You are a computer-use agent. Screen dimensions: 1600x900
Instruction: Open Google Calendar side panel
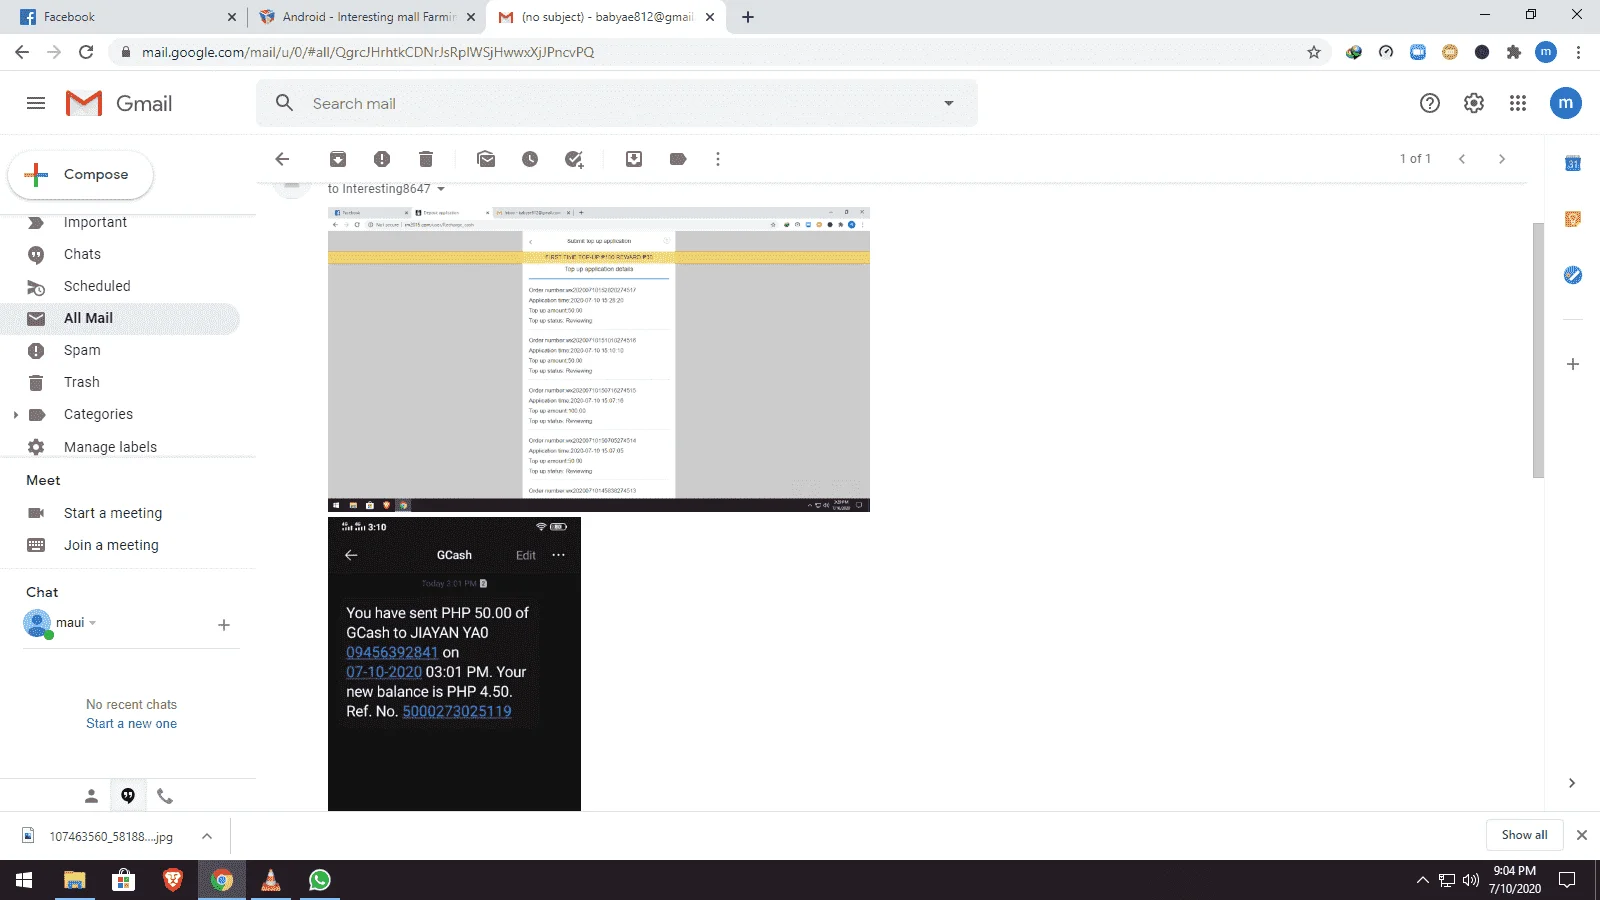pyautogui.click(x=1573, y=163)
